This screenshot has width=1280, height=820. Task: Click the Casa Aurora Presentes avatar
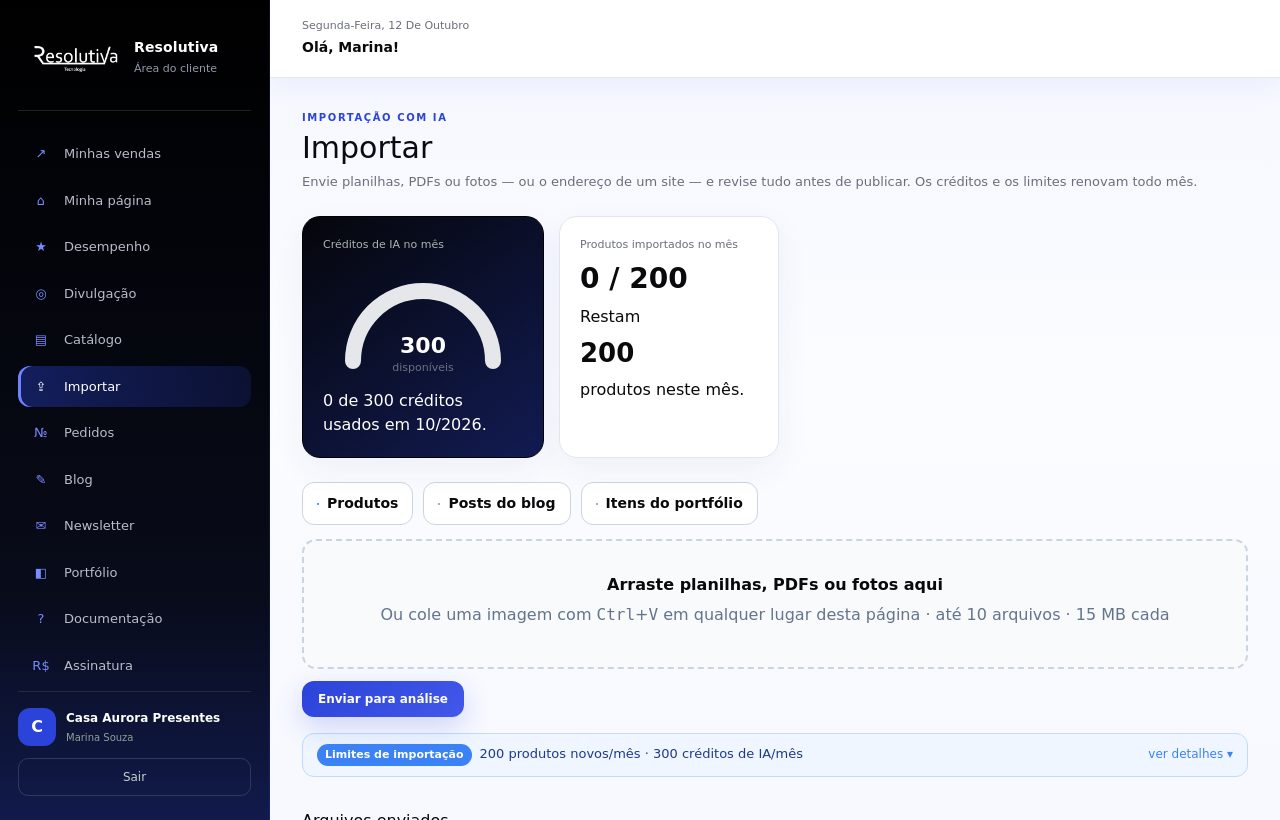point(37,727)
